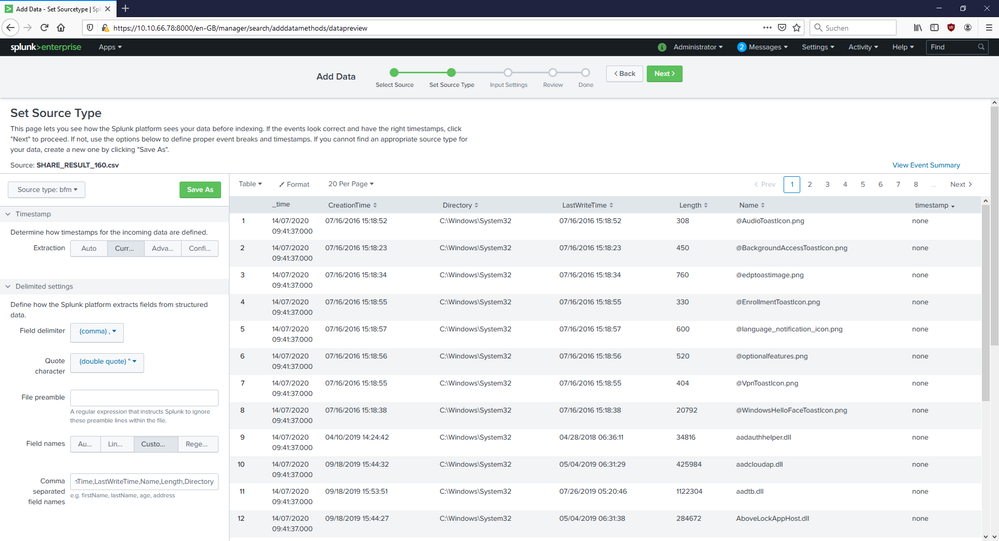
Task: Click the green Next button
Action: point(665,73)
